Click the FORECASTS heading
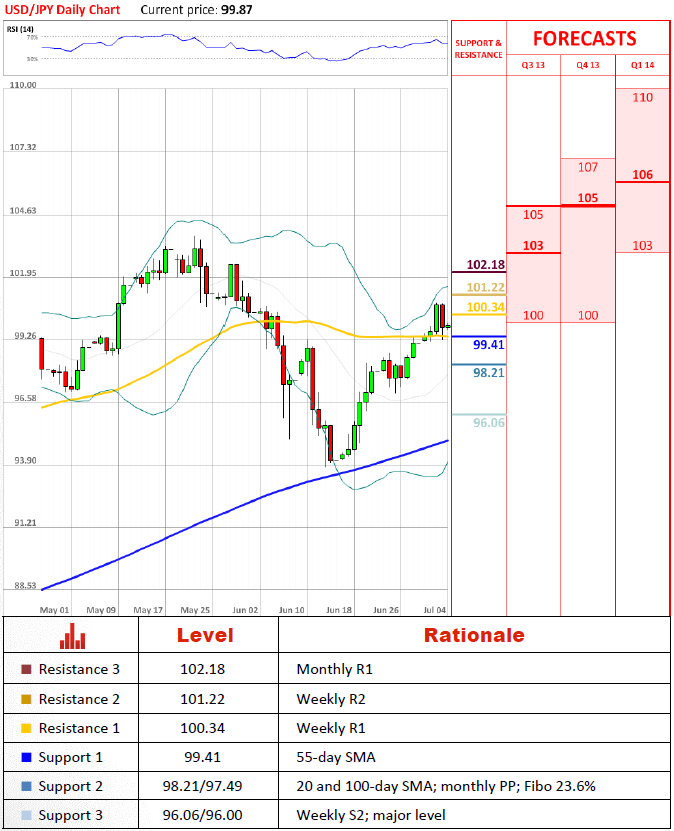The width and height of the screenshot is (674, 831). point(584,39)
